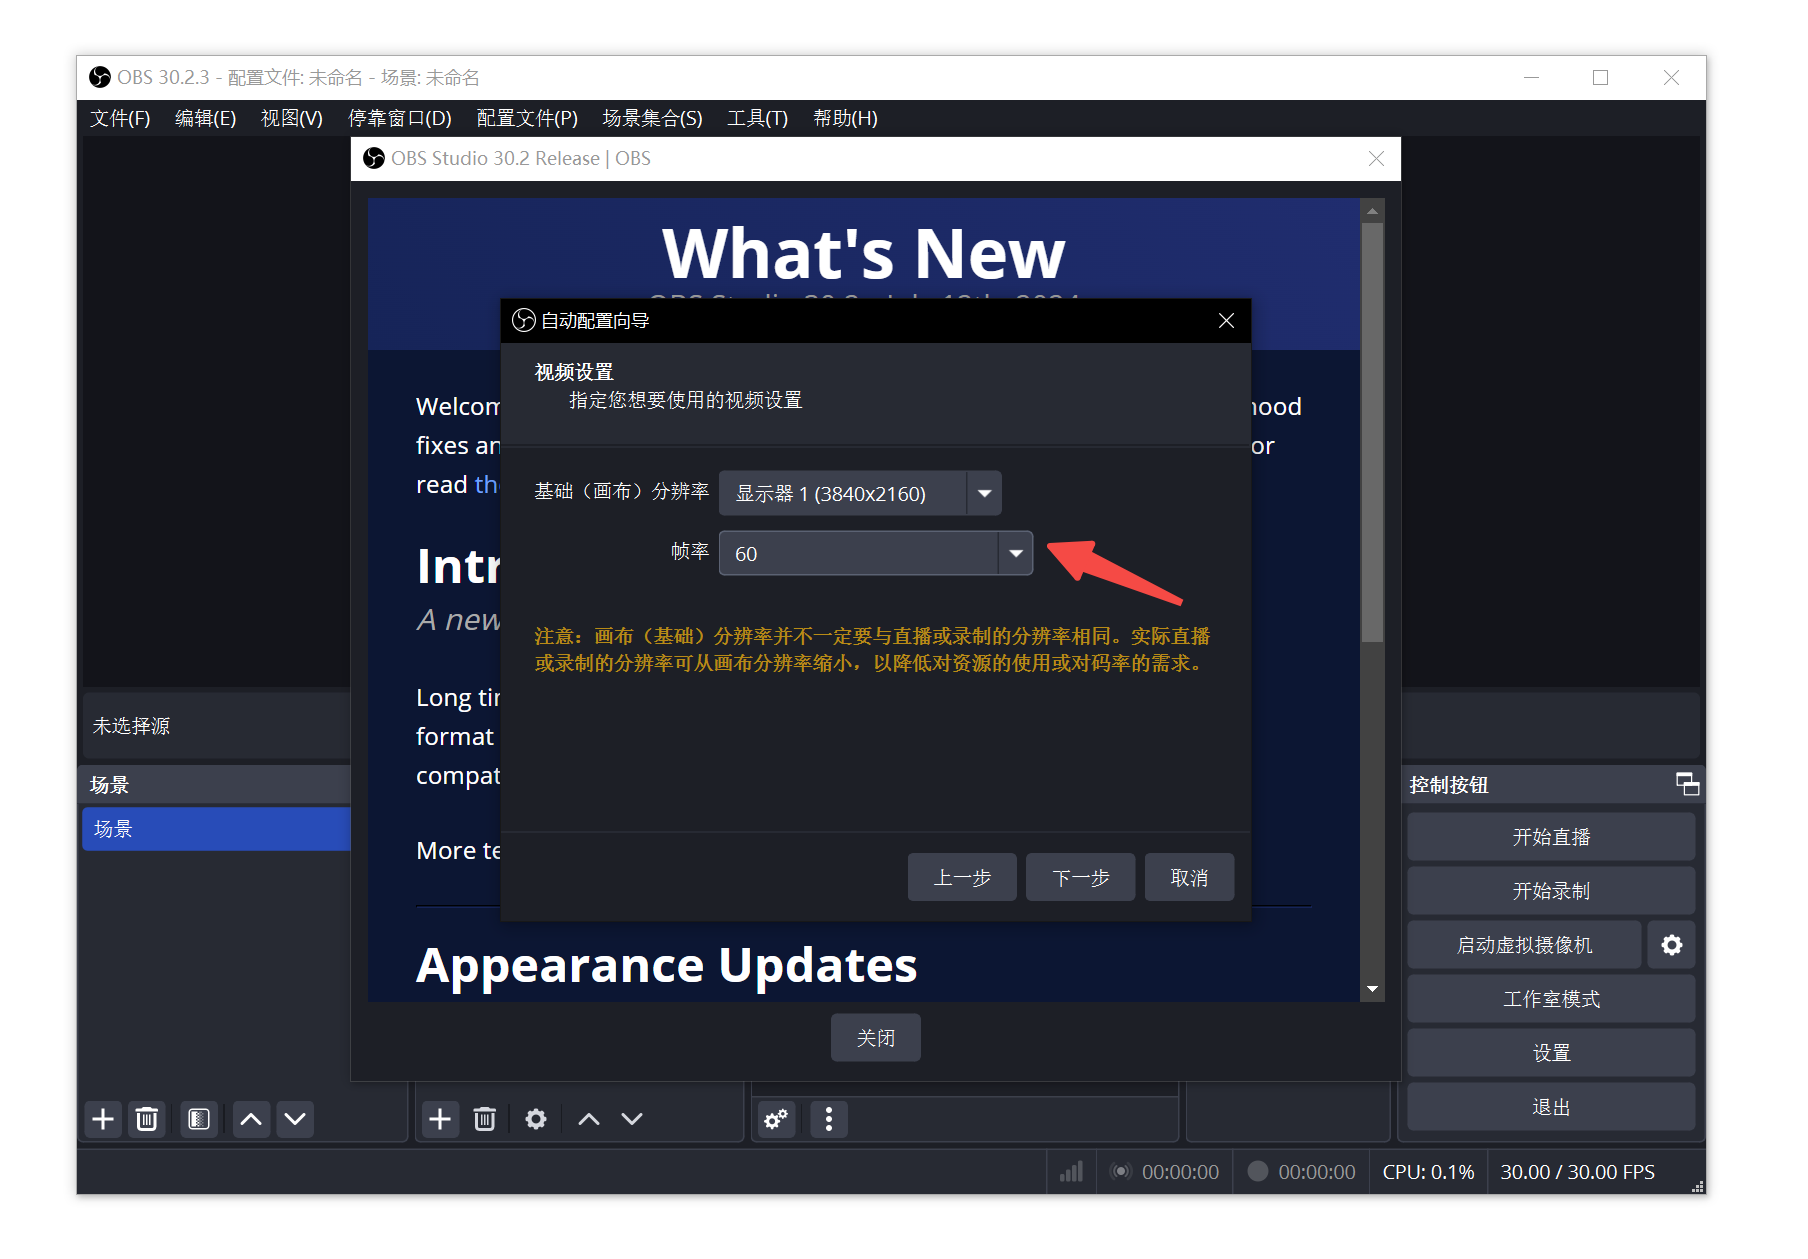This screenshot has height=1259, width=1808.
Task: Start streaming with 开始直播
Action: pos(1551,837)
